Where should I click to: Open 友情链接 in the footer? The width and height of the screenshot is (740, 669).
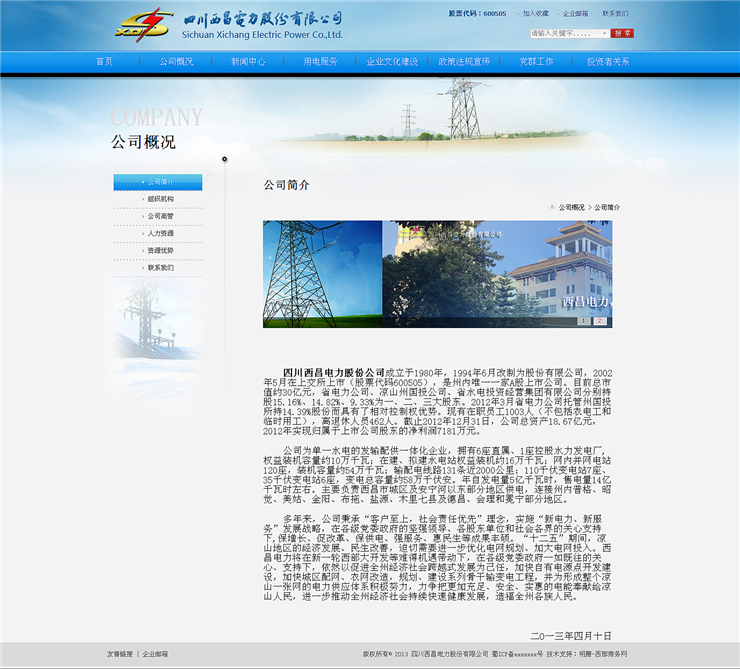coord(119,653)
